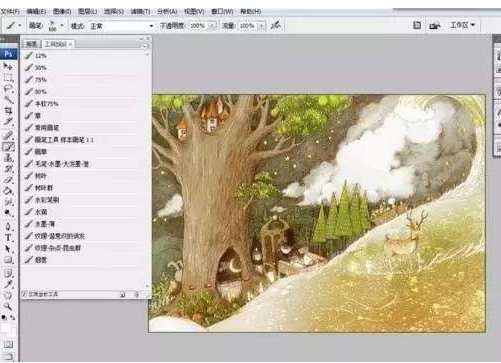Click the opacity 100% input field
The height and width of the screenshot is (363, 501).
click(198, 26)
